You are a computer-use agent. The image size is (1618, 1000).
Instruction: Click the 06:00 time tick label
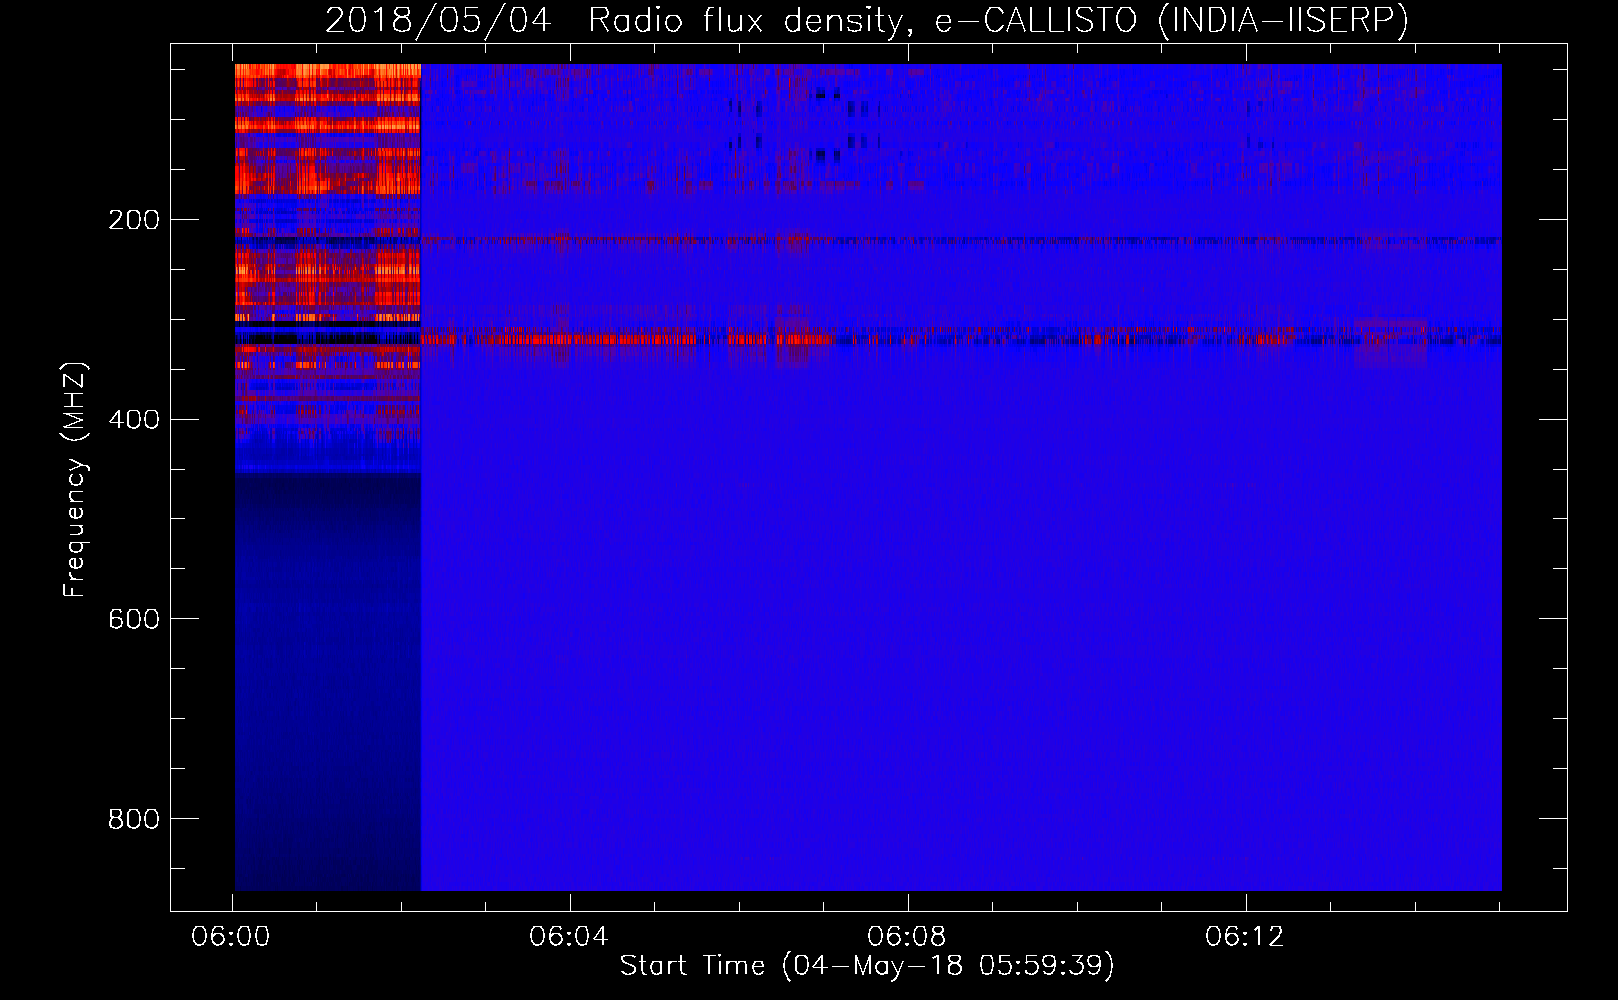click(x=231, y=937)
